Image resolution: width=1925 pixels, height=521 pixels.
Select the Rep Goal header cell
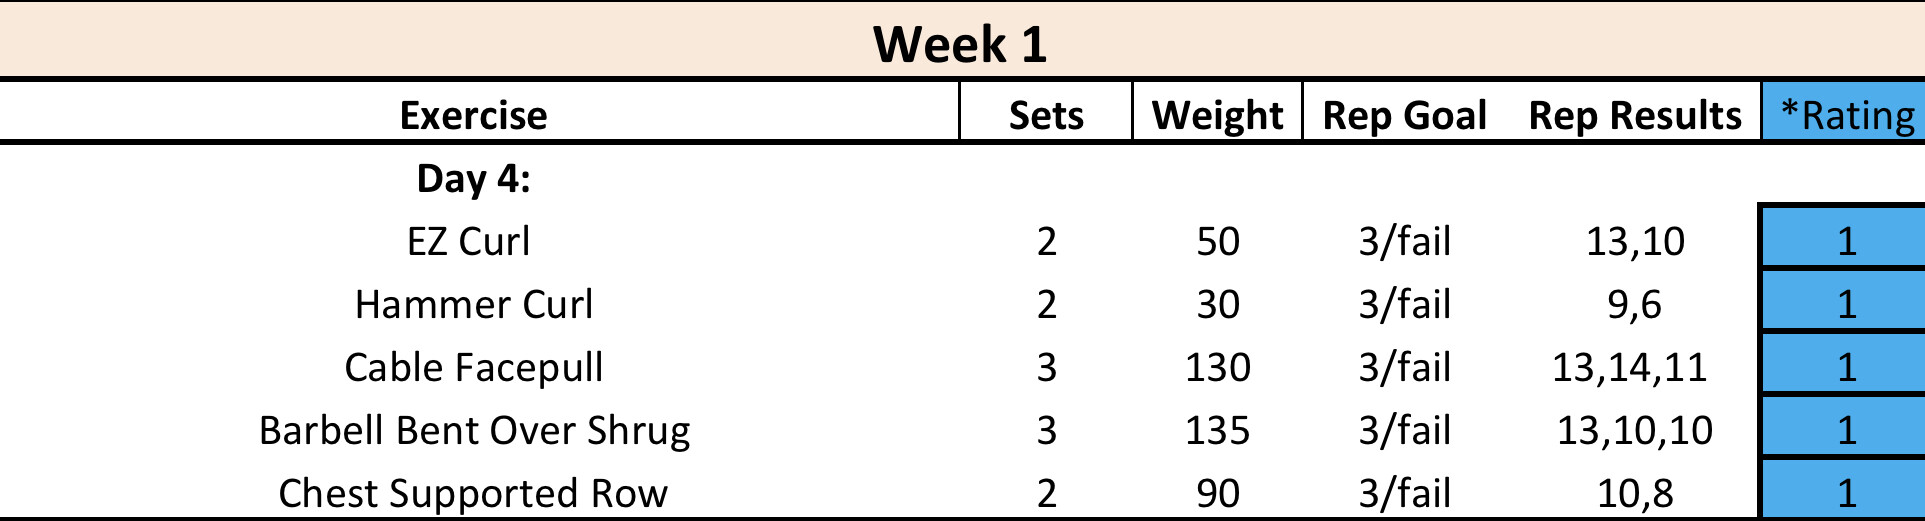tap(1404, 115)
